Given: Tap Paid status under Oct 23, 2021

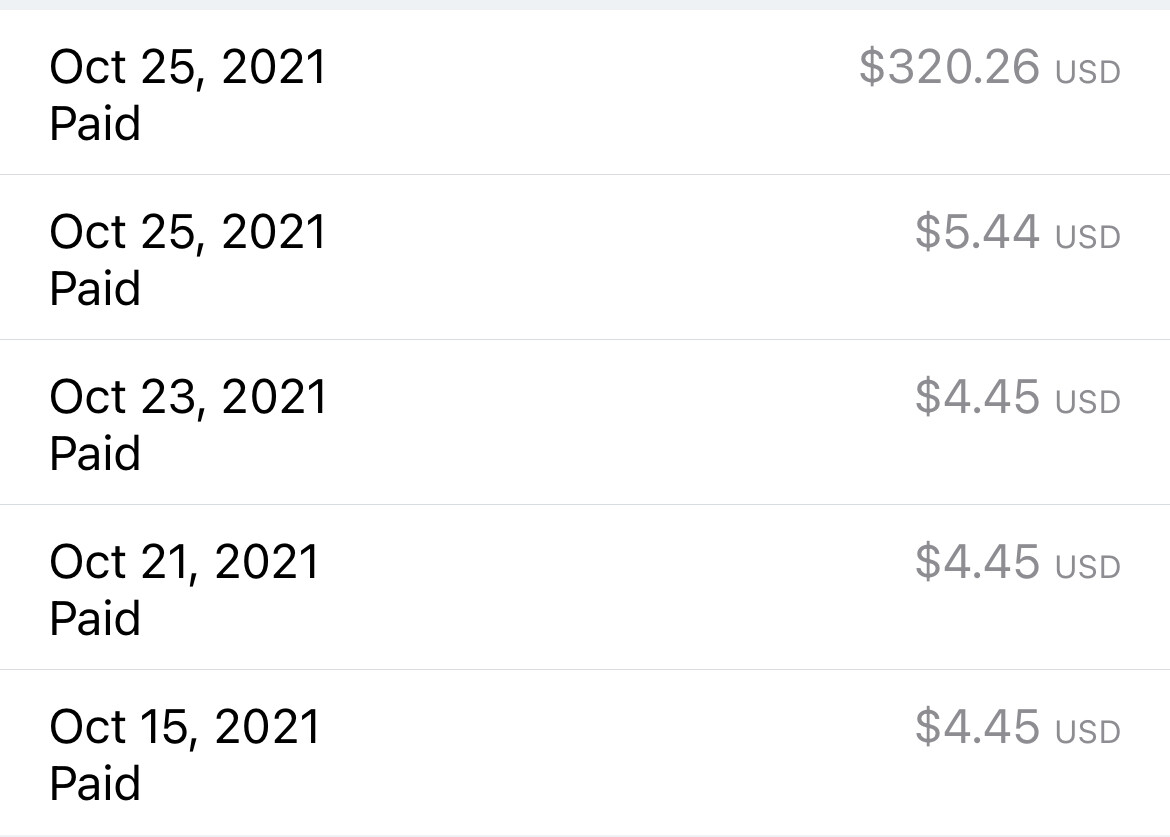Looking at the screenshot, I should click(95, 453).
